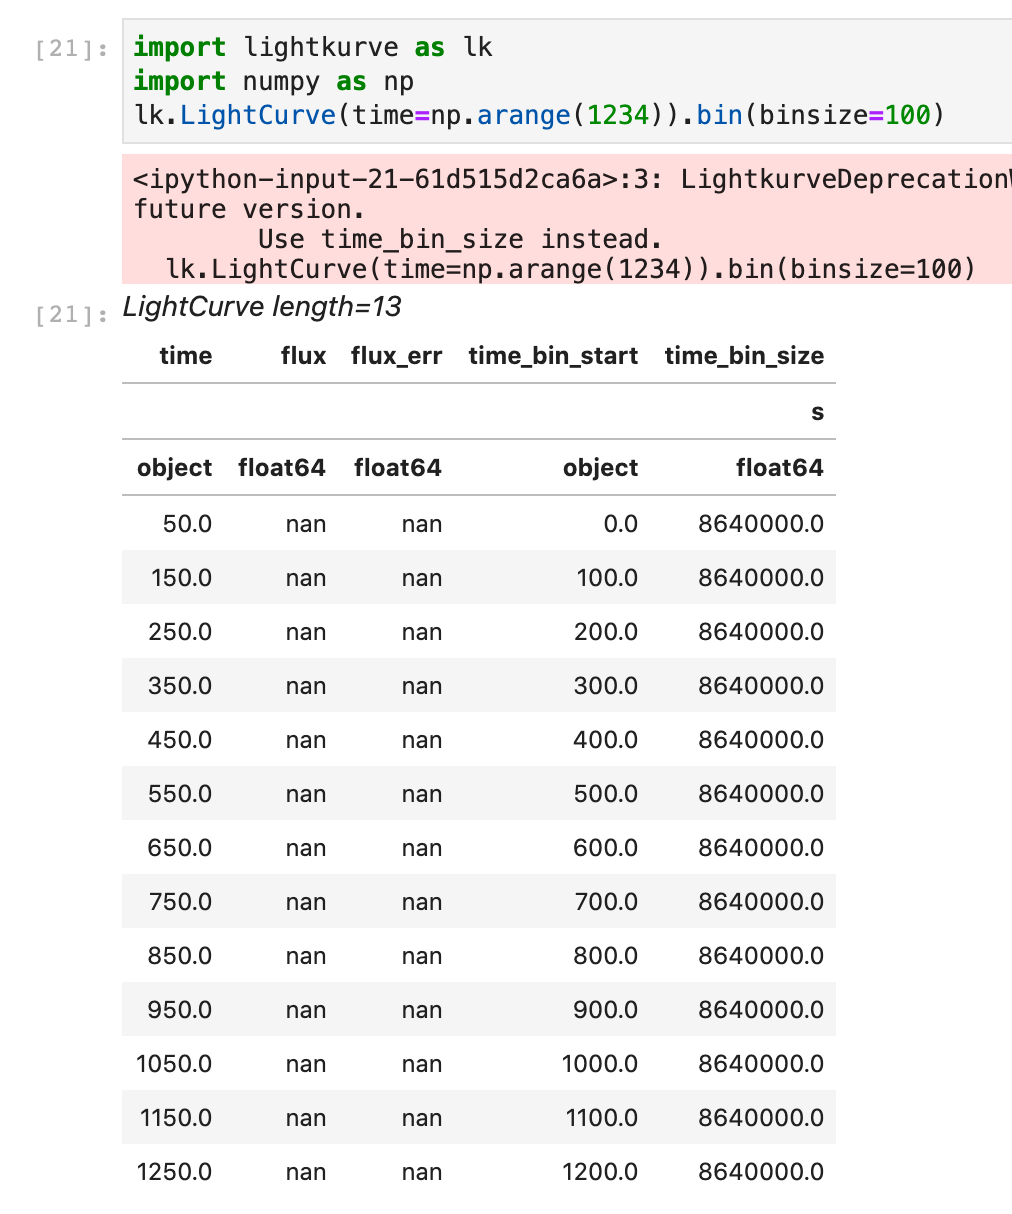Click time value '1150.0'
The image size is (1012, 1214).
(175, 1118)
